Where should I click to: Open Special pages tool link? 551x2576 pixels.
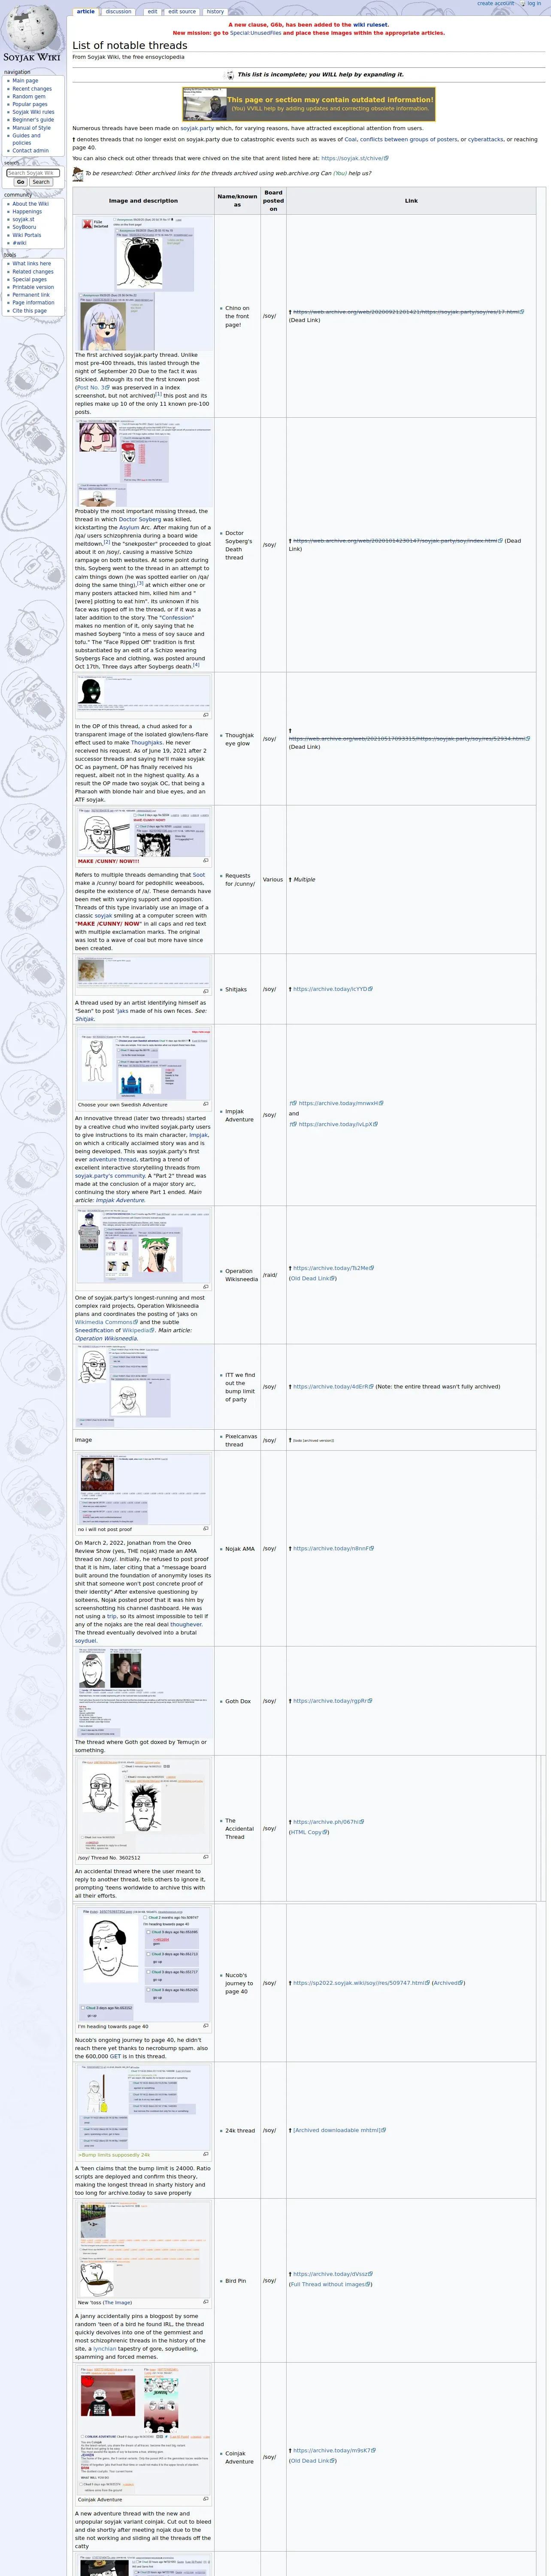pos(29,280)
